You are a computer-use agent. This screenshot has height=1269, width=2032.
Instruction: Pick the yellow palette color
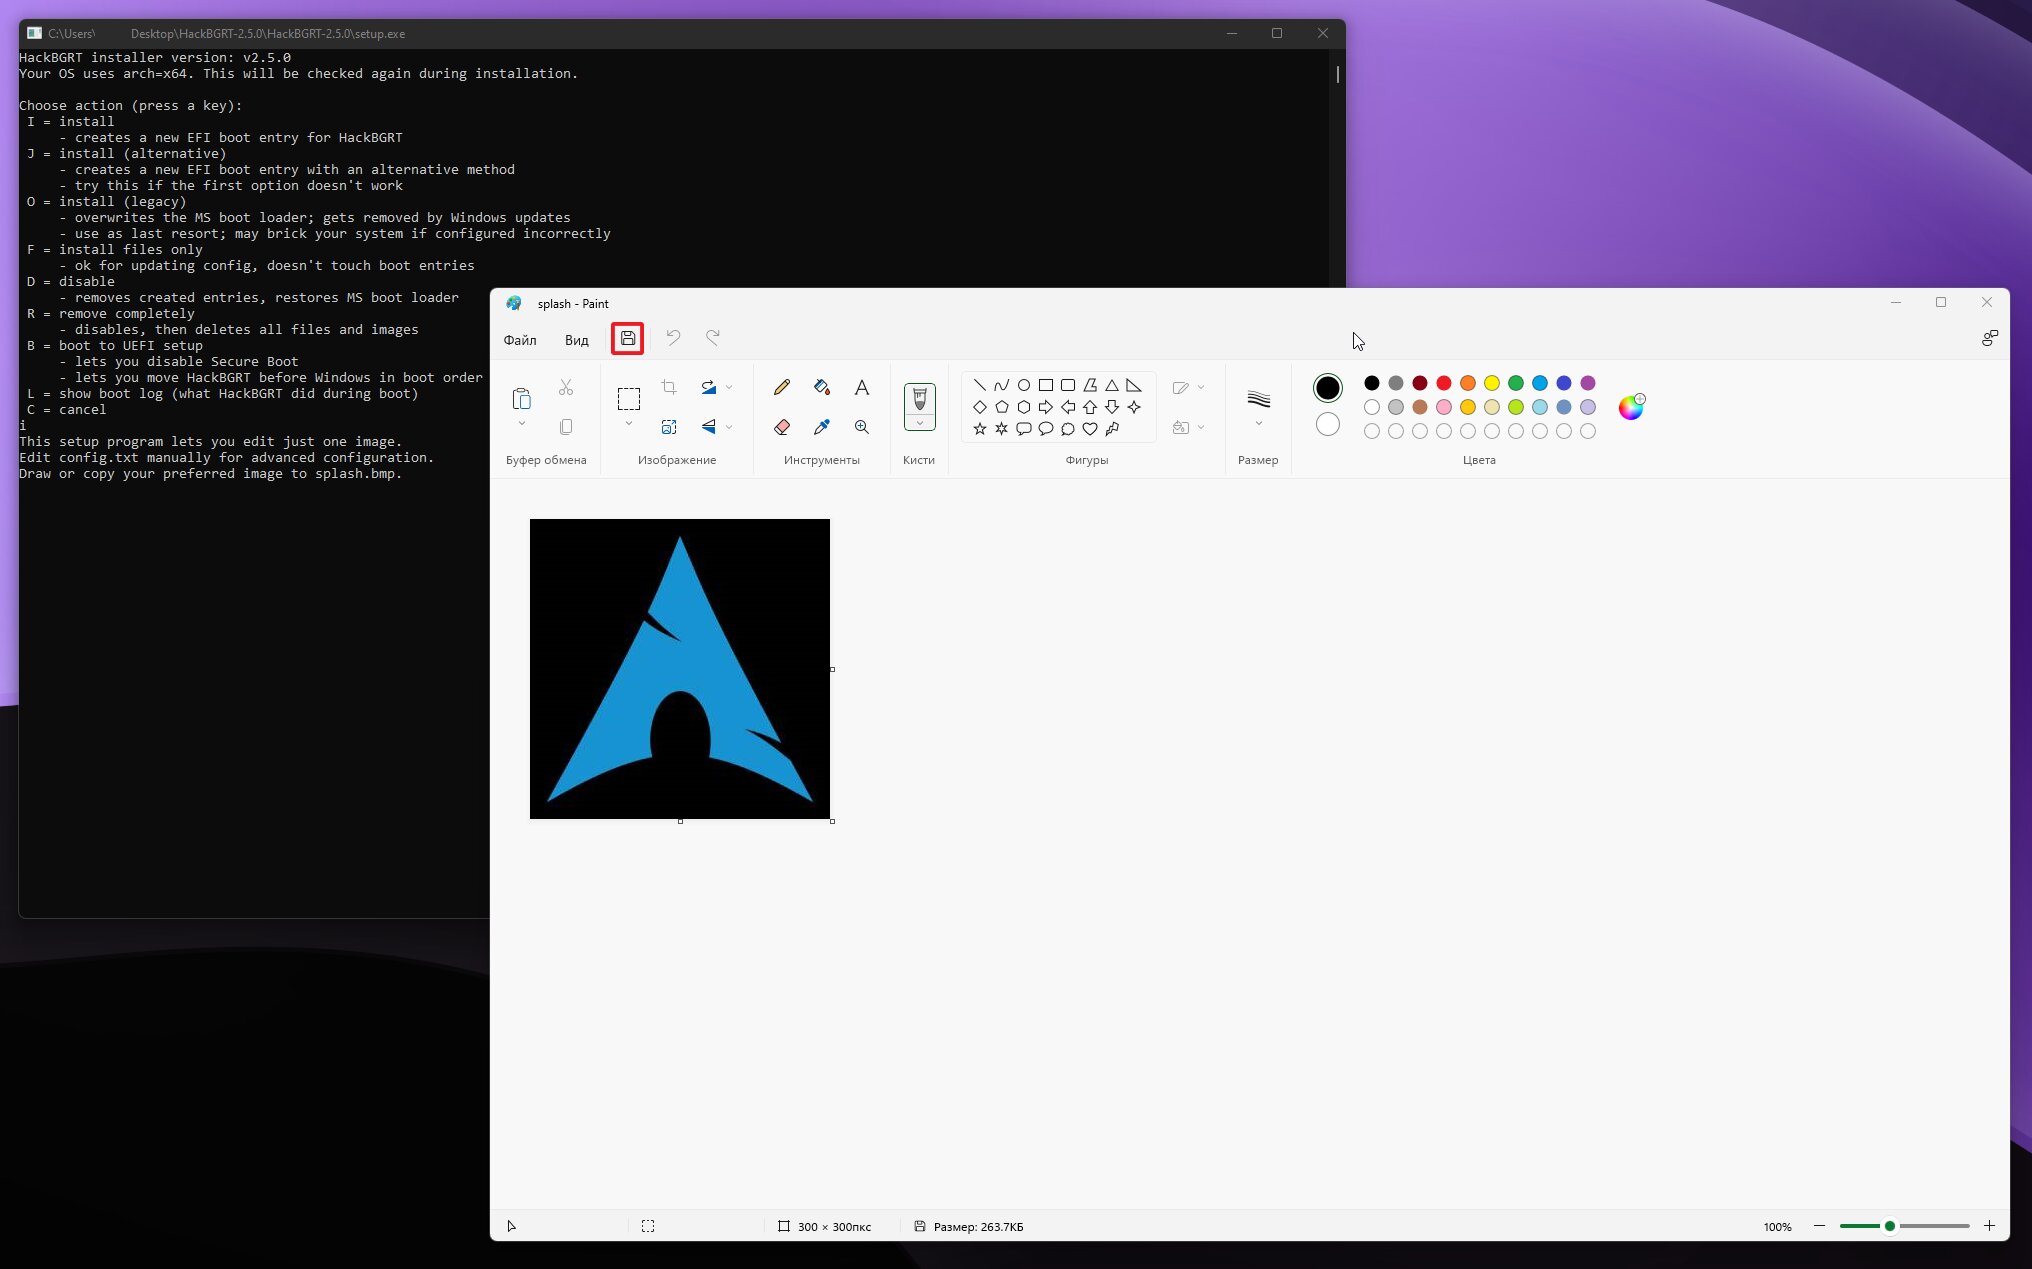pos(1492,383)
